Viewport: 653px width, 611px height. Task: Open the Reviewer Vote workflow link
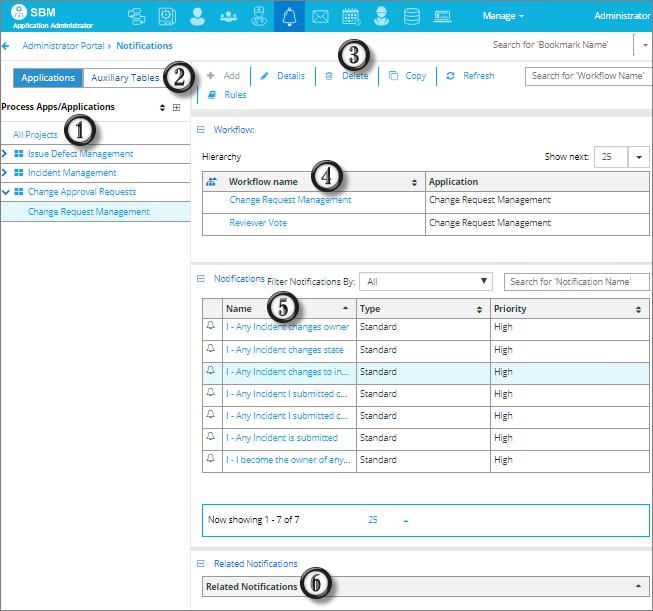[258, 223]
